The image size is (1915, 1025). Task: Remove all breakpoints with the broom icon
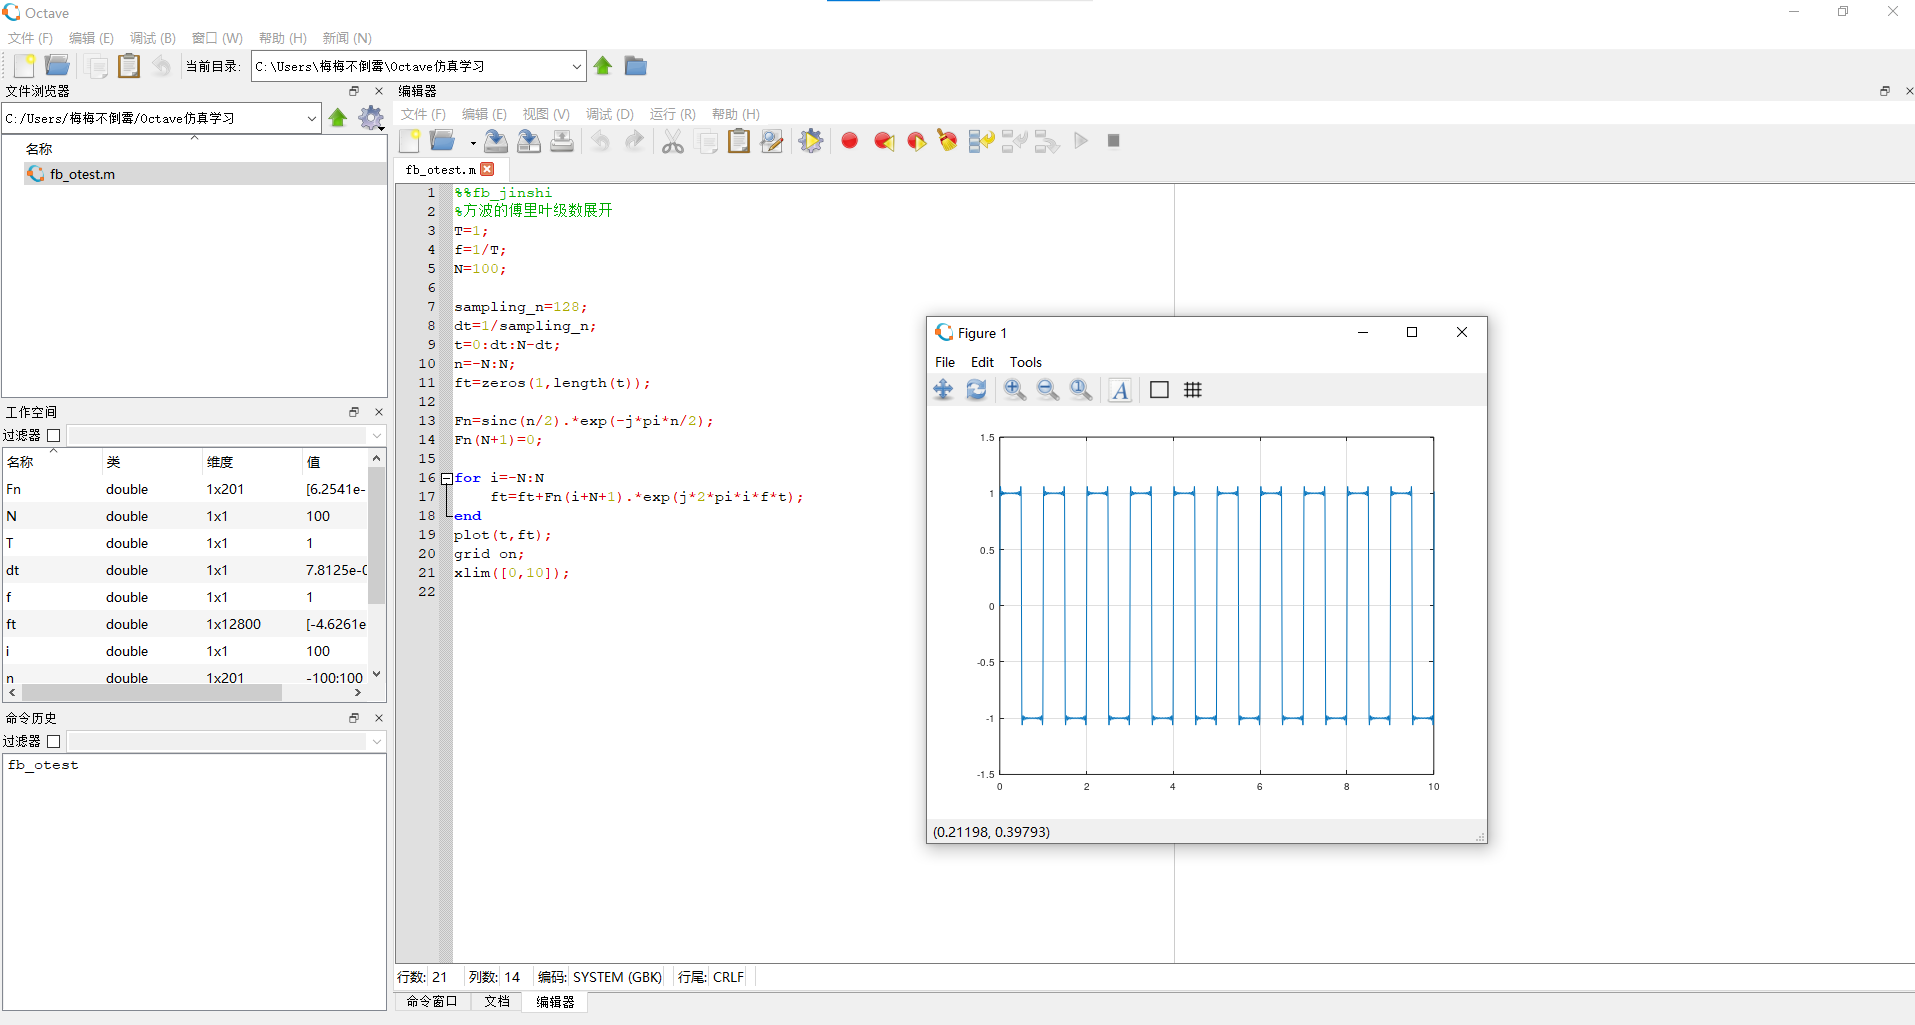click(947, 141)
